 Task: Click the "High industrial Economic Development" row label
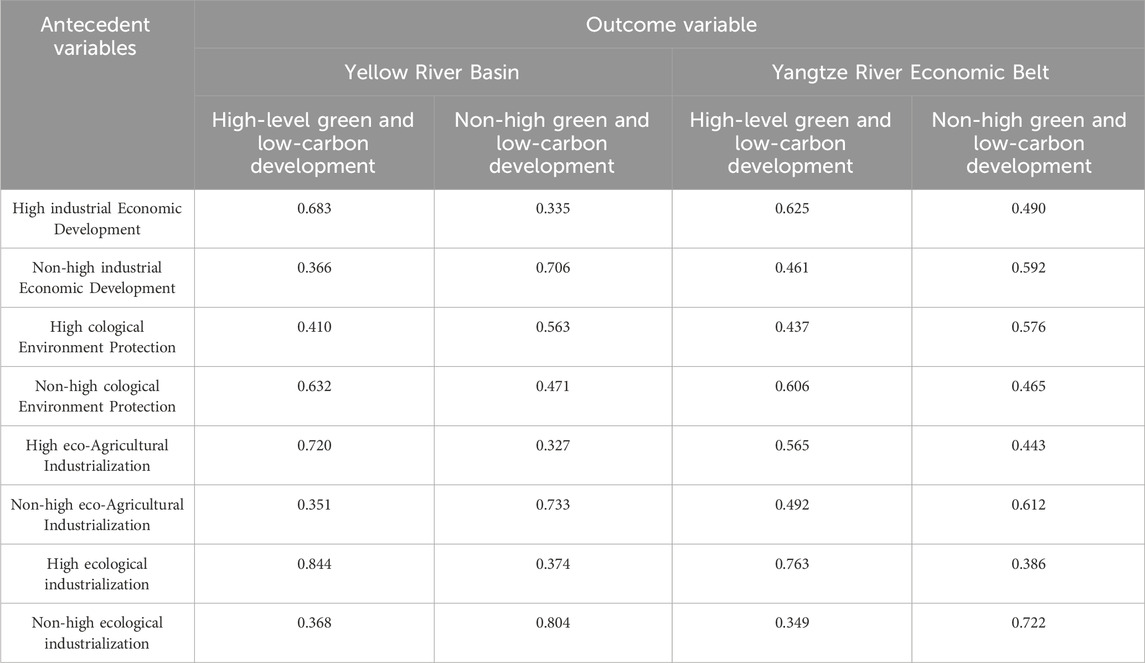point(97,217)
